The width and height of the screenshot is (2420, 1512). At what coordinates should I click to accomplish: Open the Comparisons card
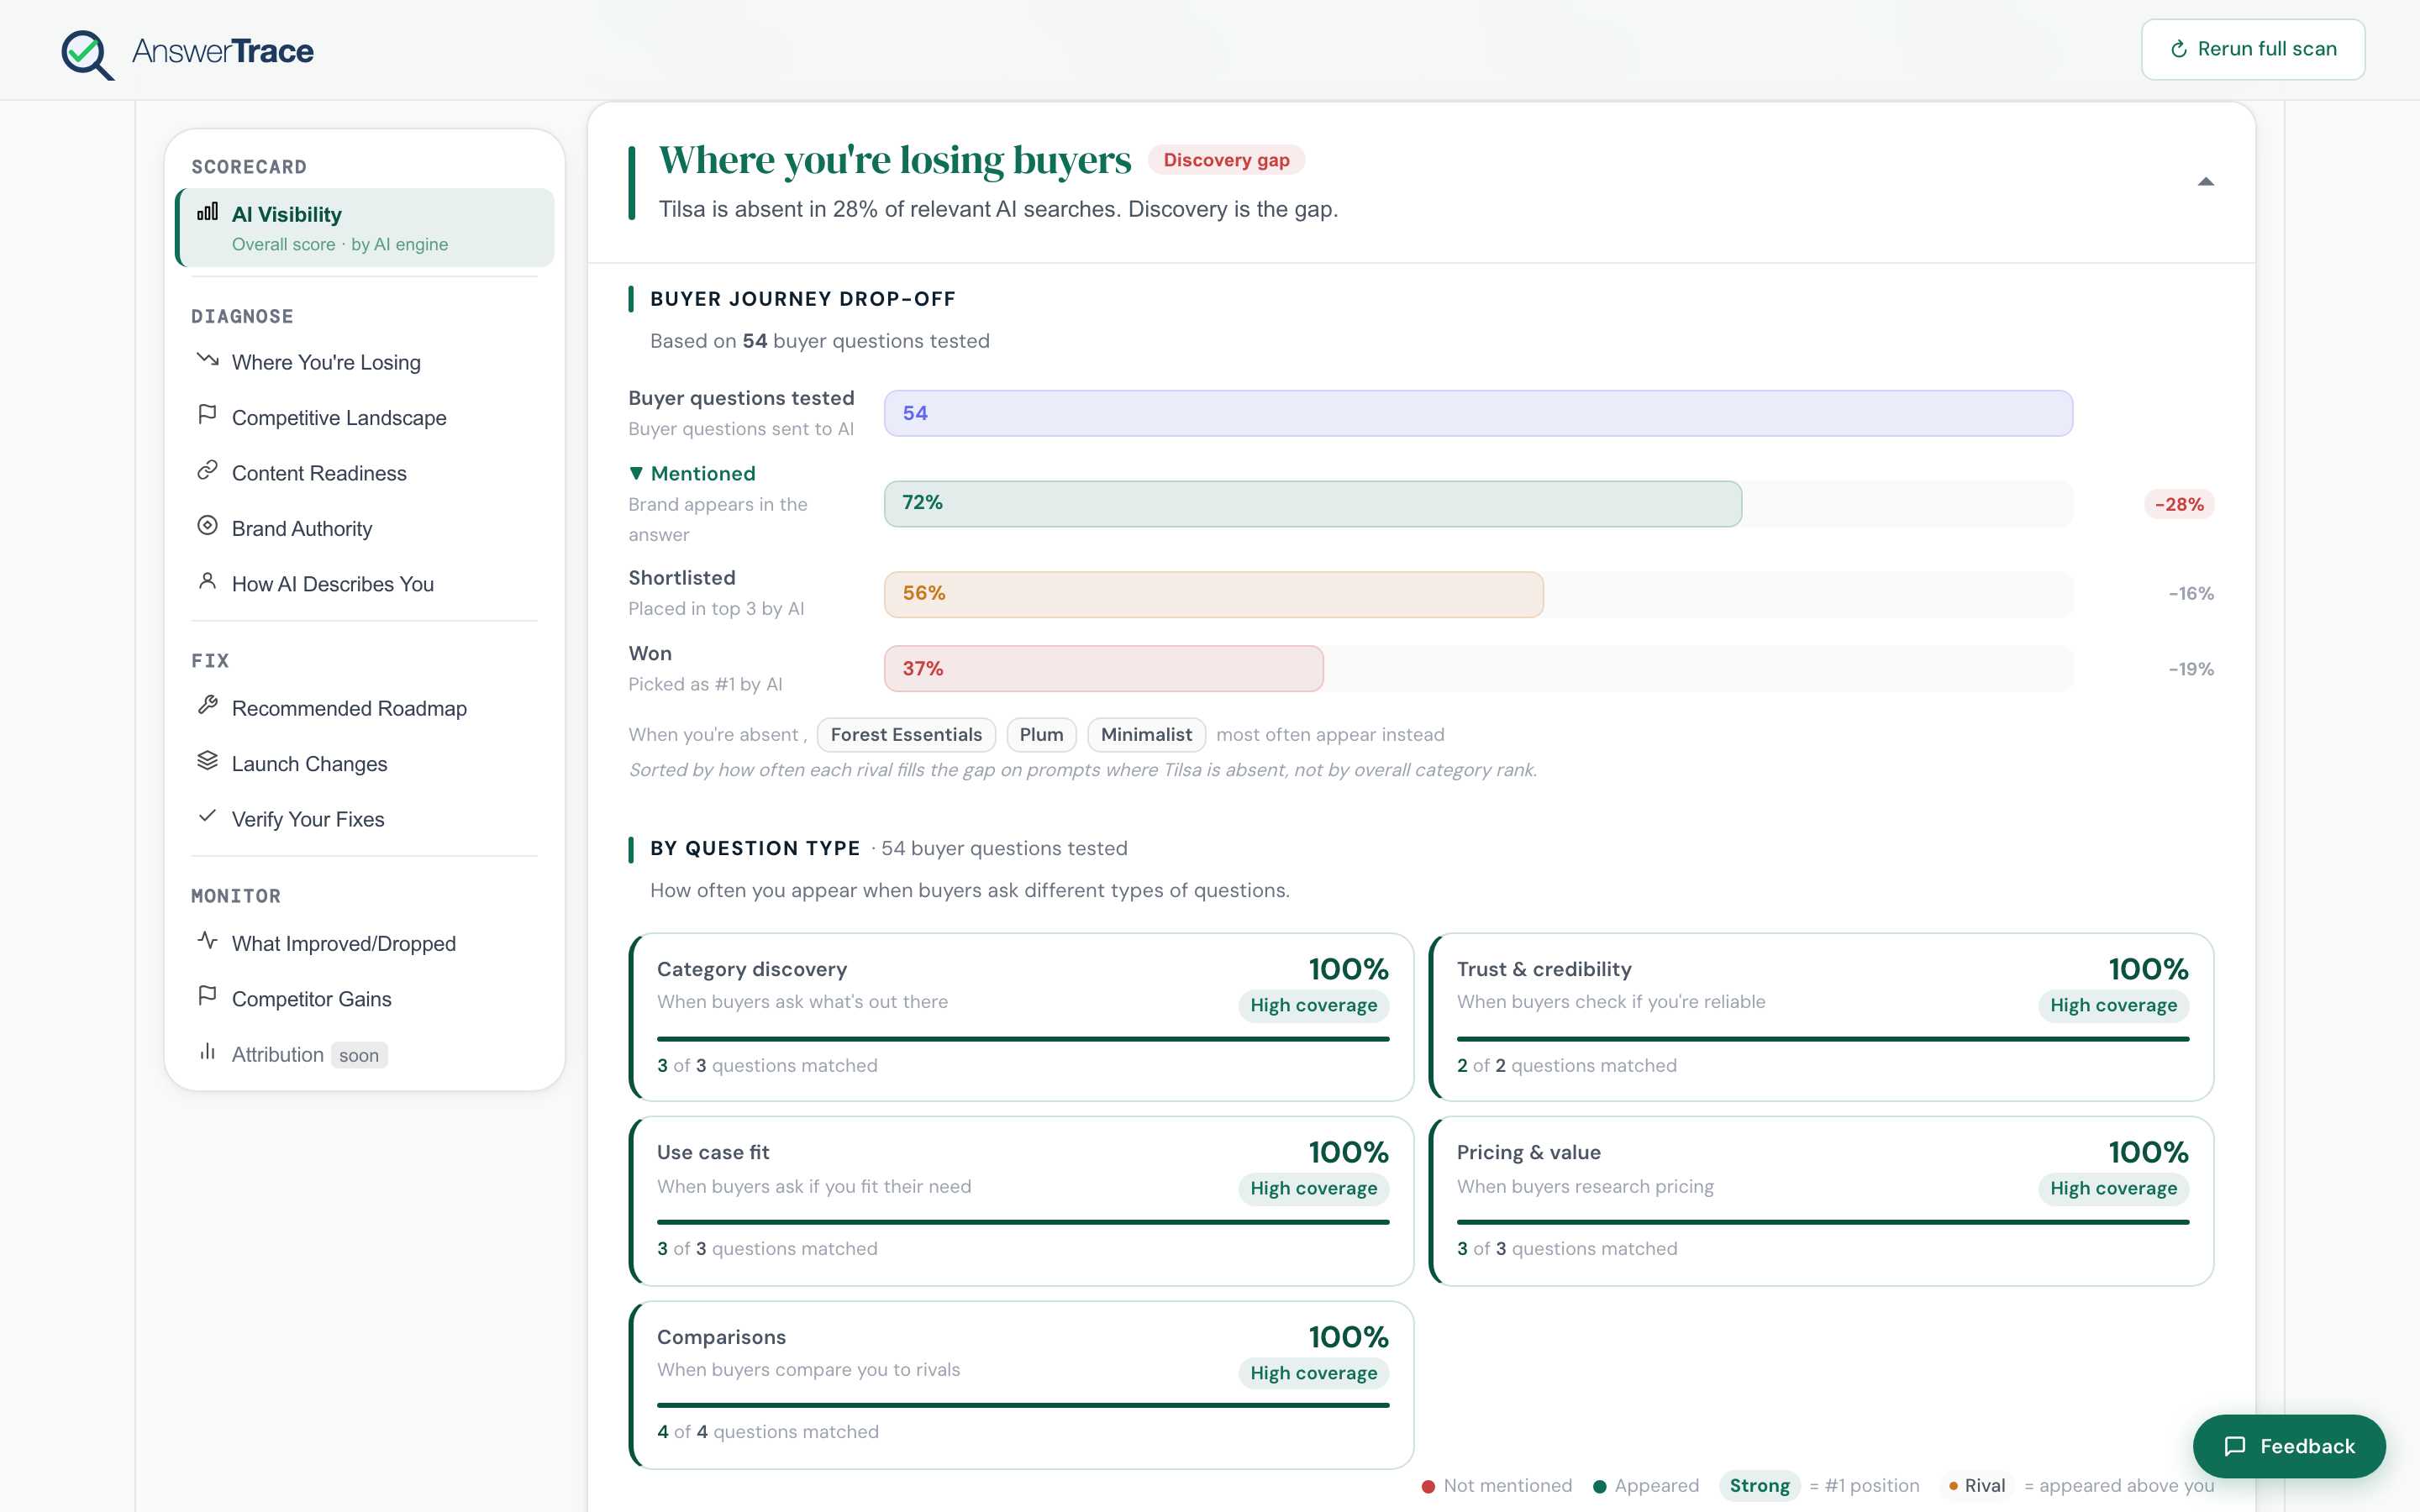[1021, 1385]
